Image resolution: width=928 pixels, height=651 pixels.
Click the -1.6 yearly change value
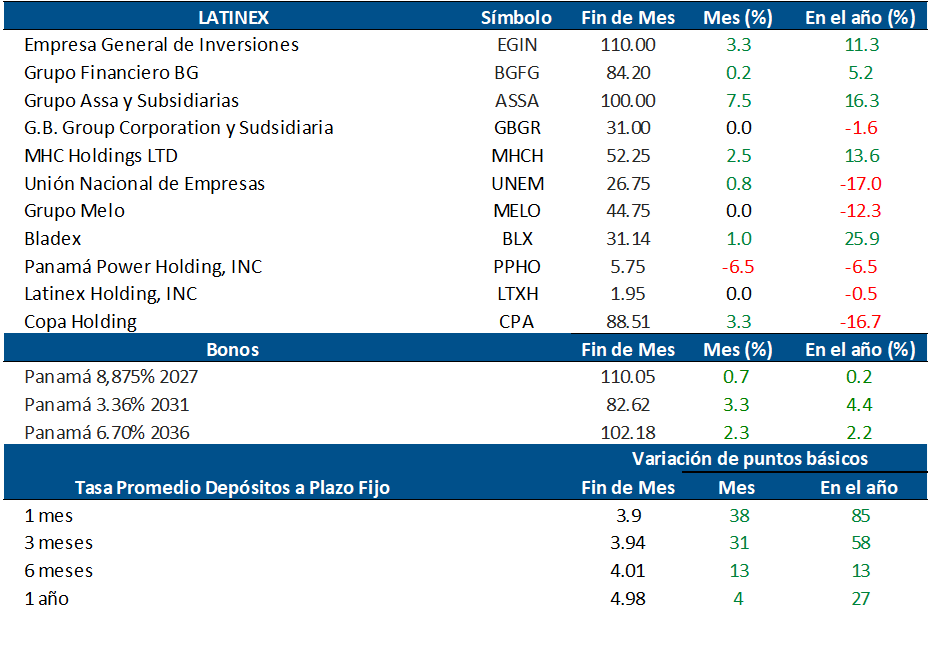tap(861, 128)
